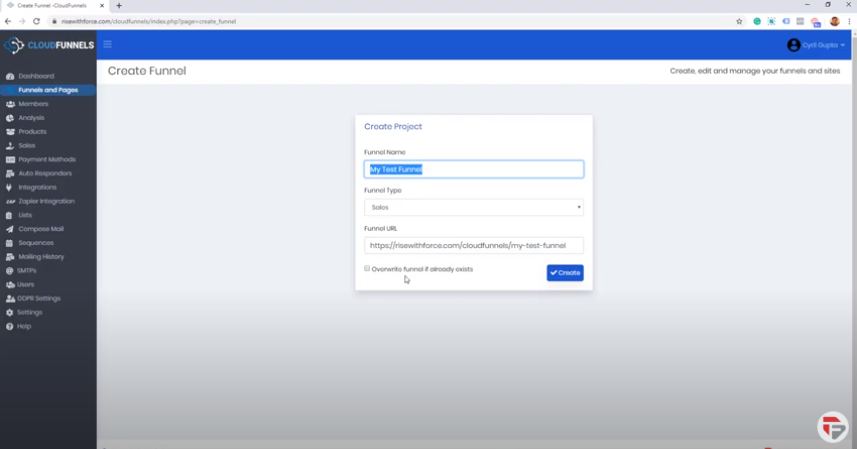Toggle the hamburger menu icon
This screenshot has width=857, height=449.
pos(108,44)
